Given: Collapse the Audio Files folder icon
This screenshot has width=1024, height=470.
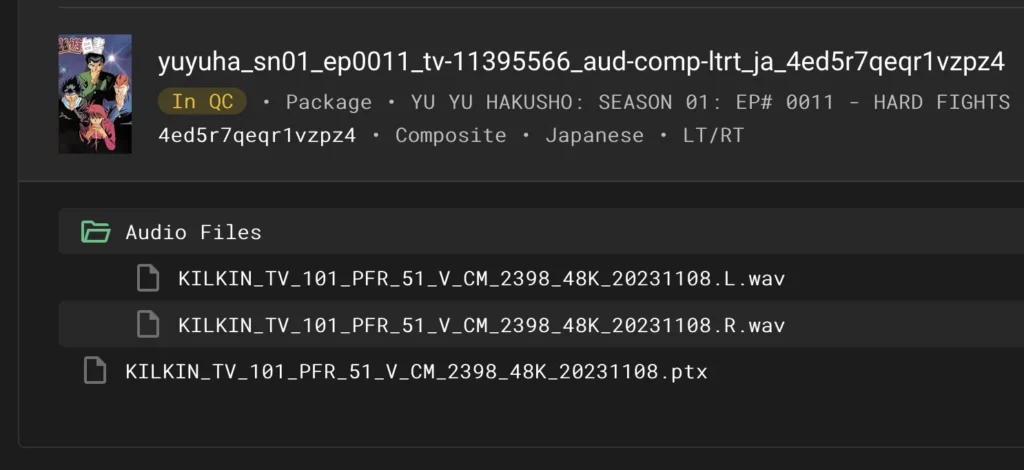Looking at the screenshot, I should [96, 232].
